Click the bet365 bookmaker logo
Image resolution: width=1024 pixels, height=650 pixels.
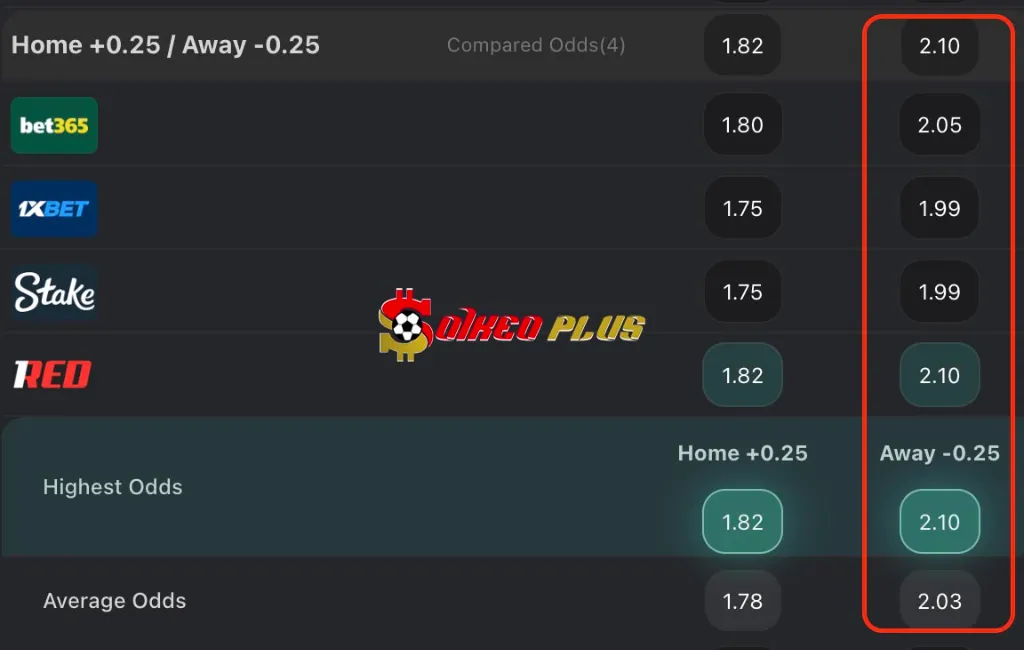54,125
